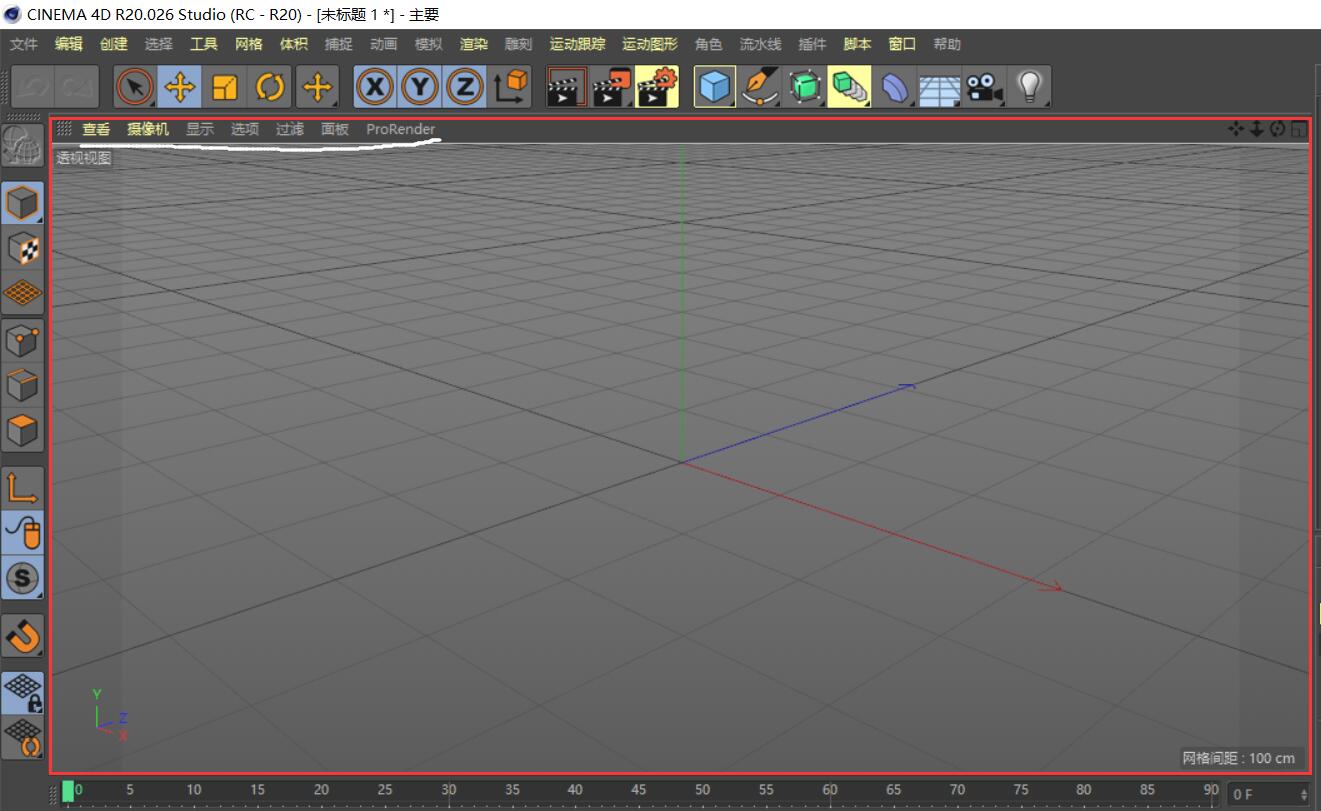Switch to Workplane mode orange grid
1321x811 pixels.
(x=23, y=292)
